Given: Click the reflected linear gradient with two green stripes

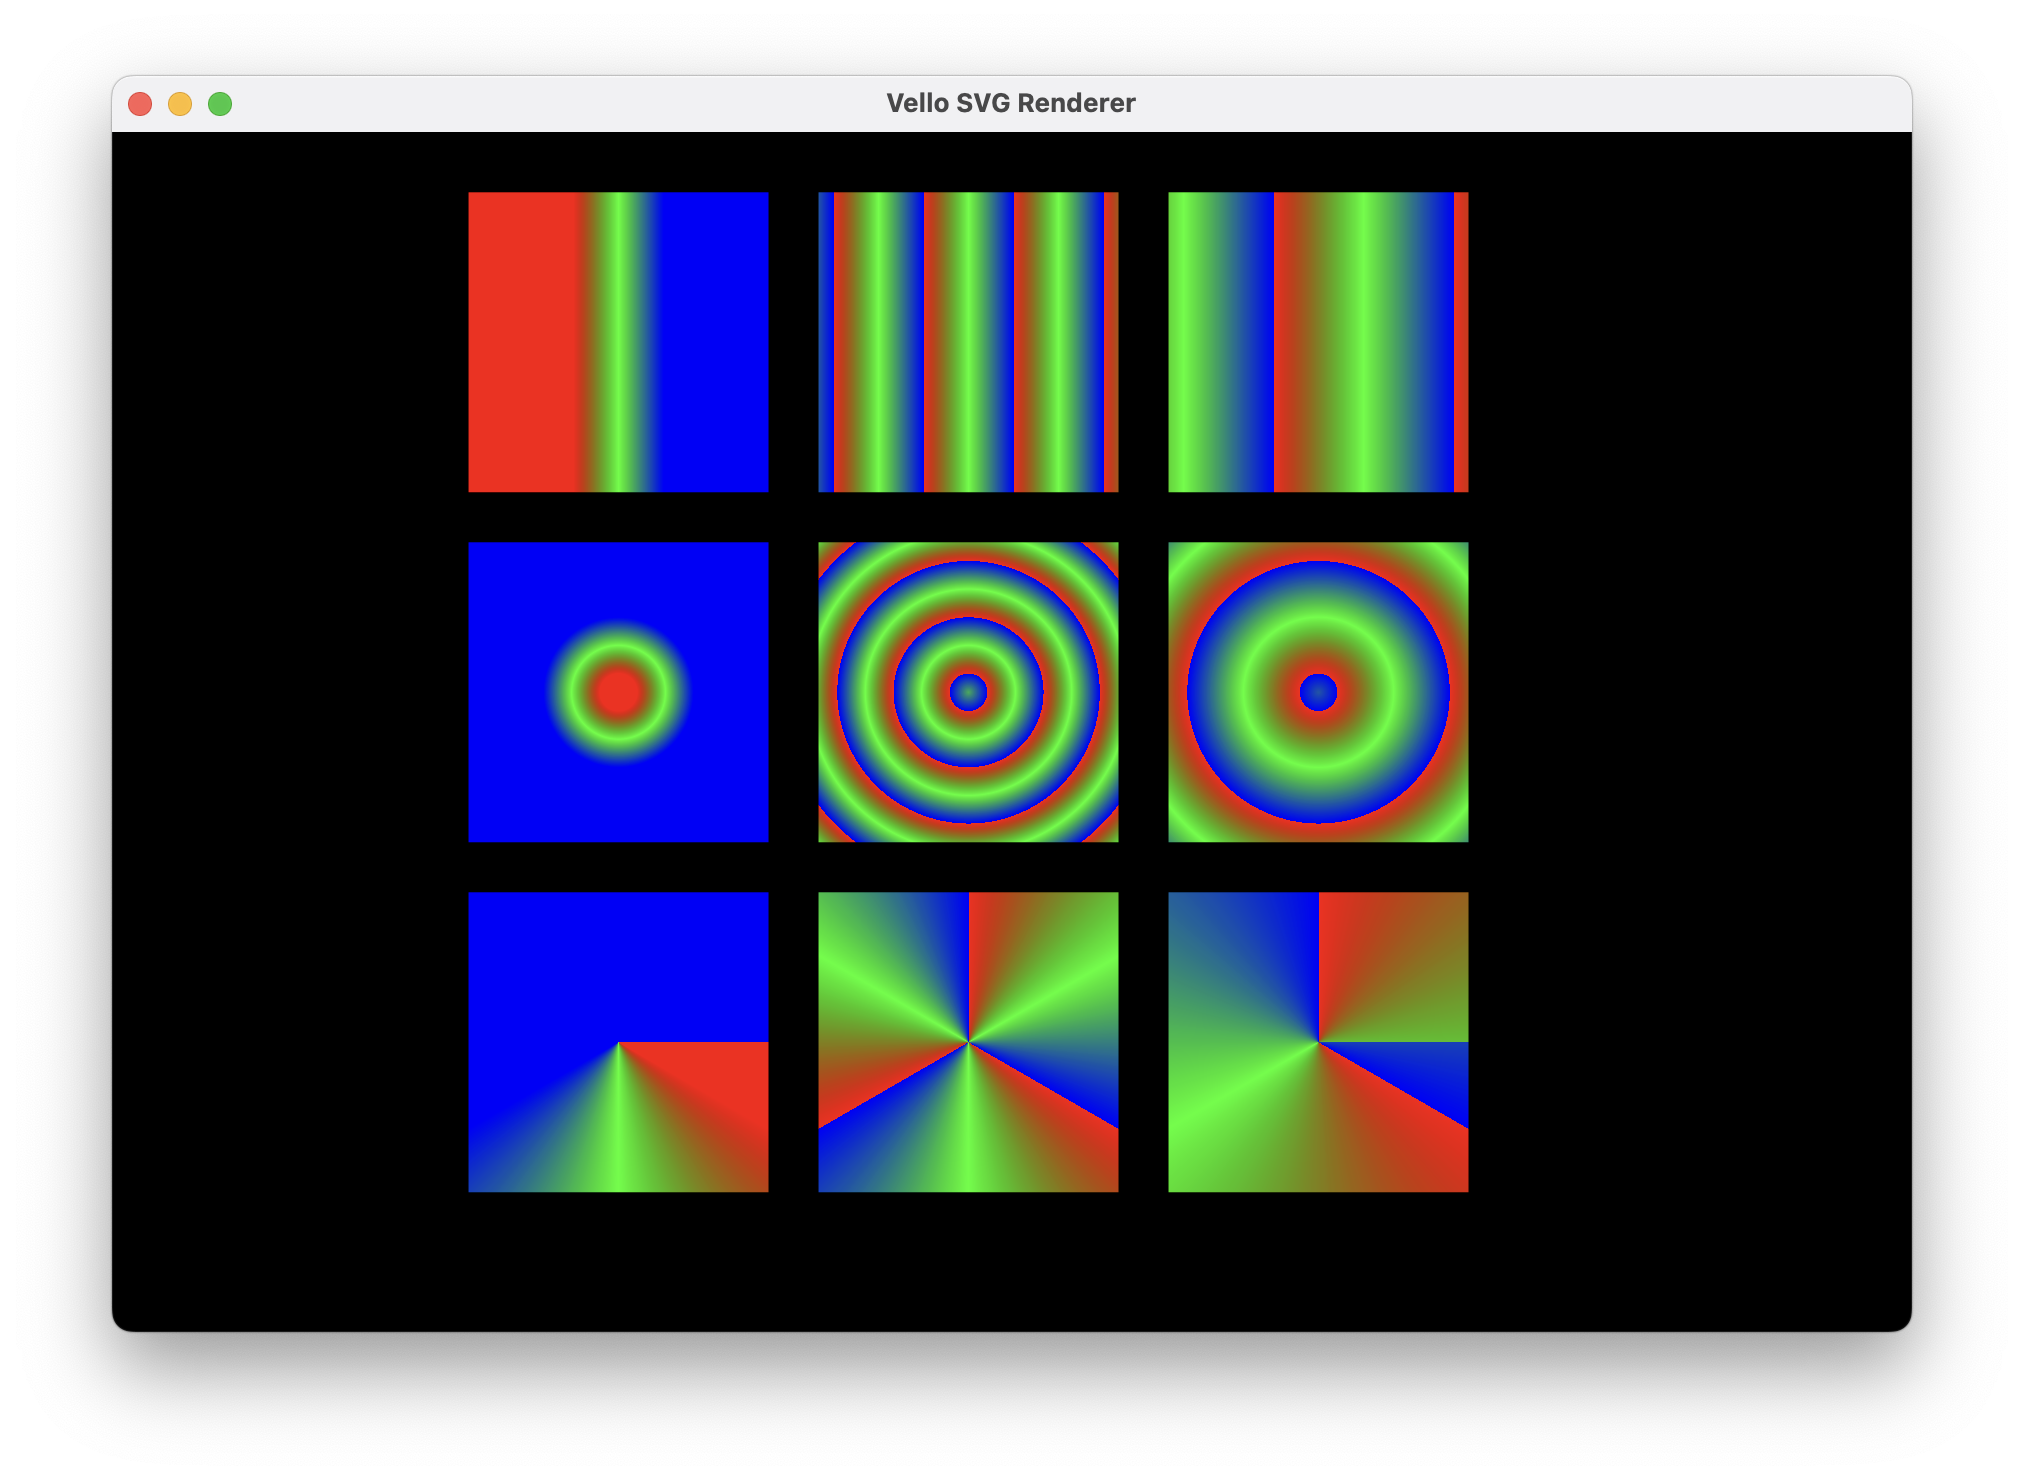Looking at the screenshot, I should 1318,342.
